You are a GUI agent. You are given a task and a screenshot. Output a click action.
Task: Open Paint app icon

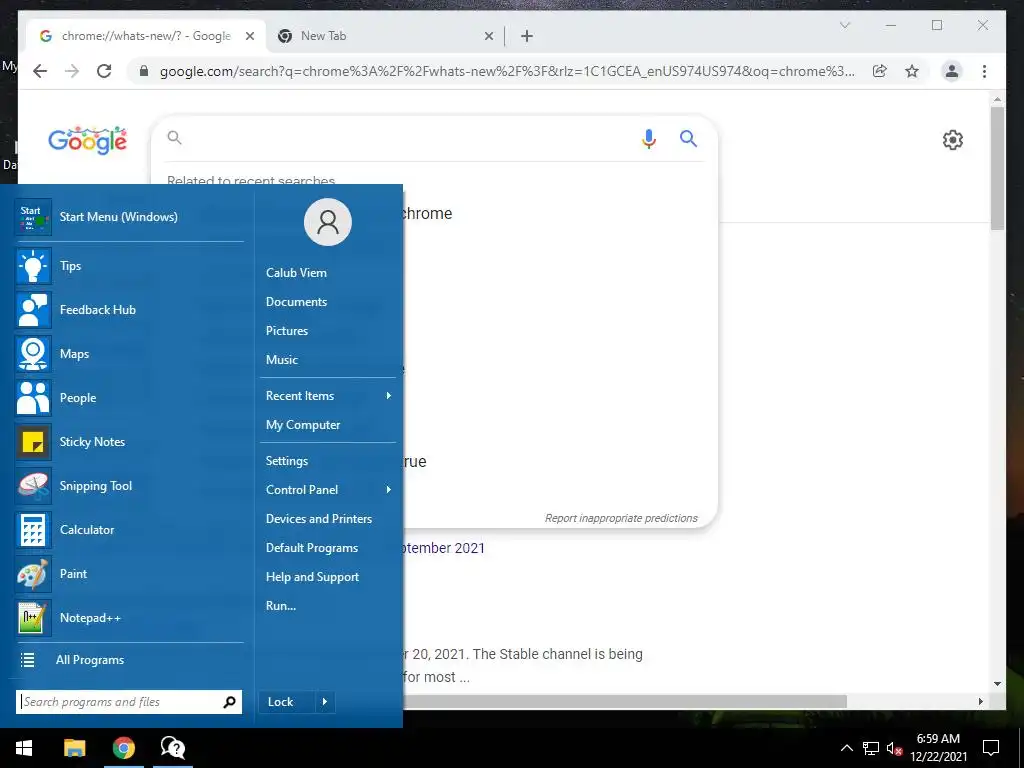33,574
